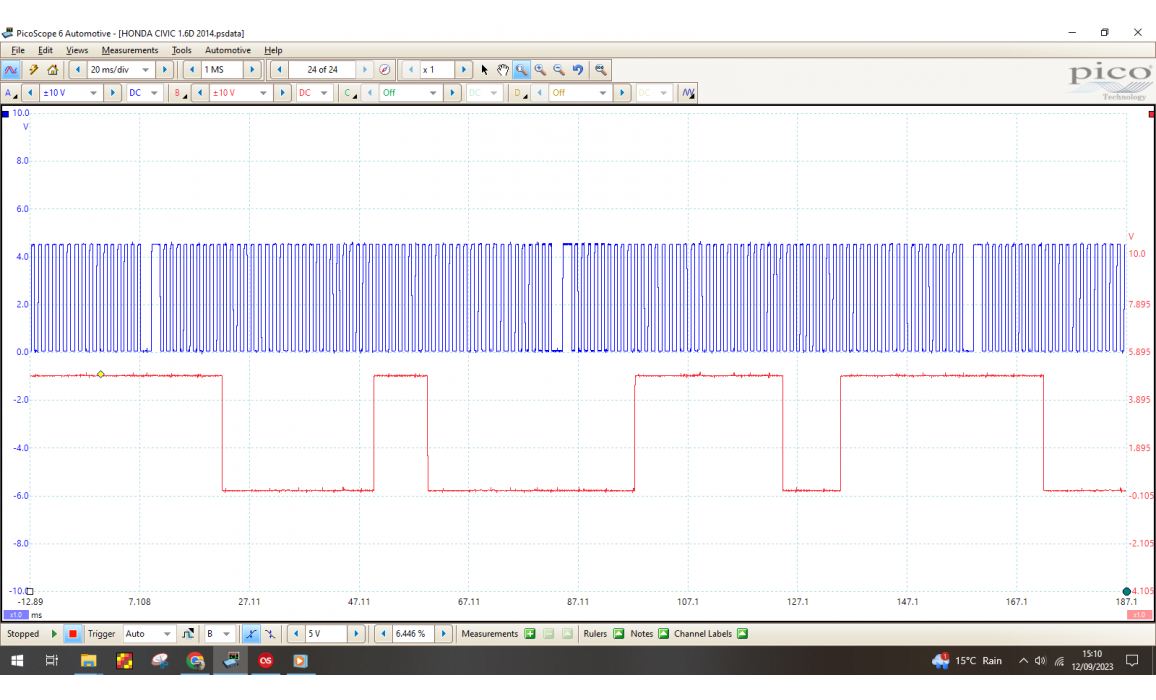1156x700 pixels.
Task: Select the arrow pointer selection tool
Action: point(484,70)
